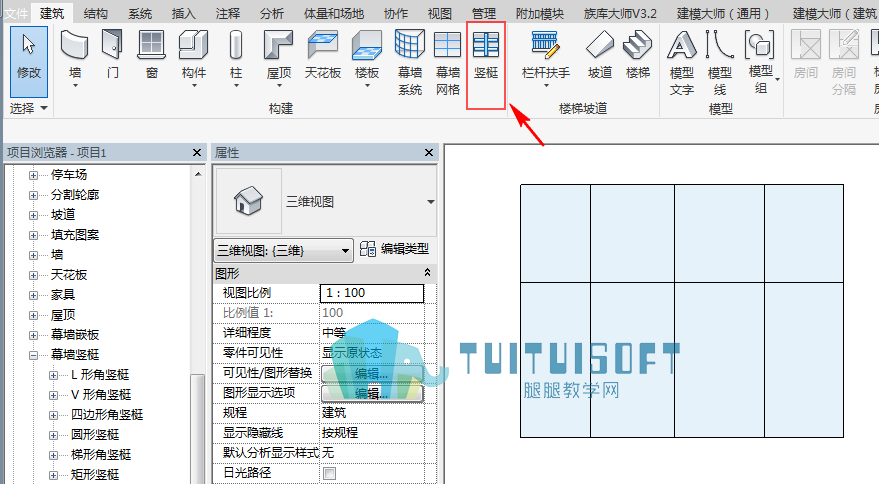The width and height of the screenshot is (879, 484).
Task: Open the 文件 menu
Action: pos(15,13)
